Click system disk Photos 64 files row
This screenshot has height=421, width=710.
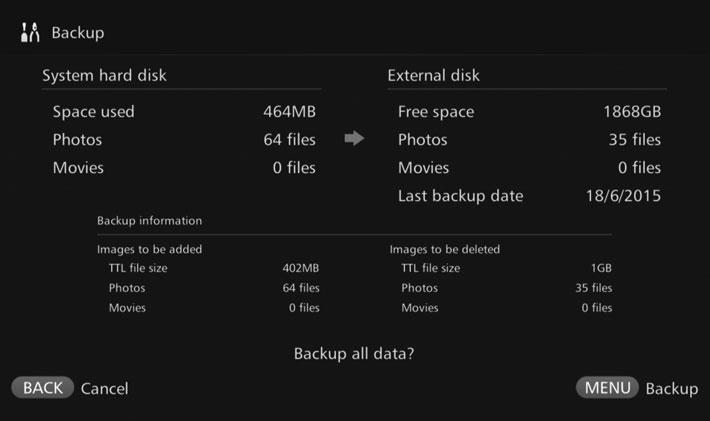[184, 140]
